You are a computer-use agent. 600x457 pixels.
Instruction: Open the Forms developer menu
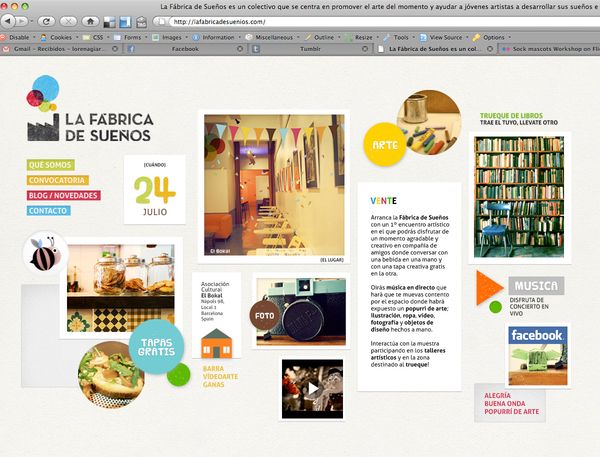130,37
